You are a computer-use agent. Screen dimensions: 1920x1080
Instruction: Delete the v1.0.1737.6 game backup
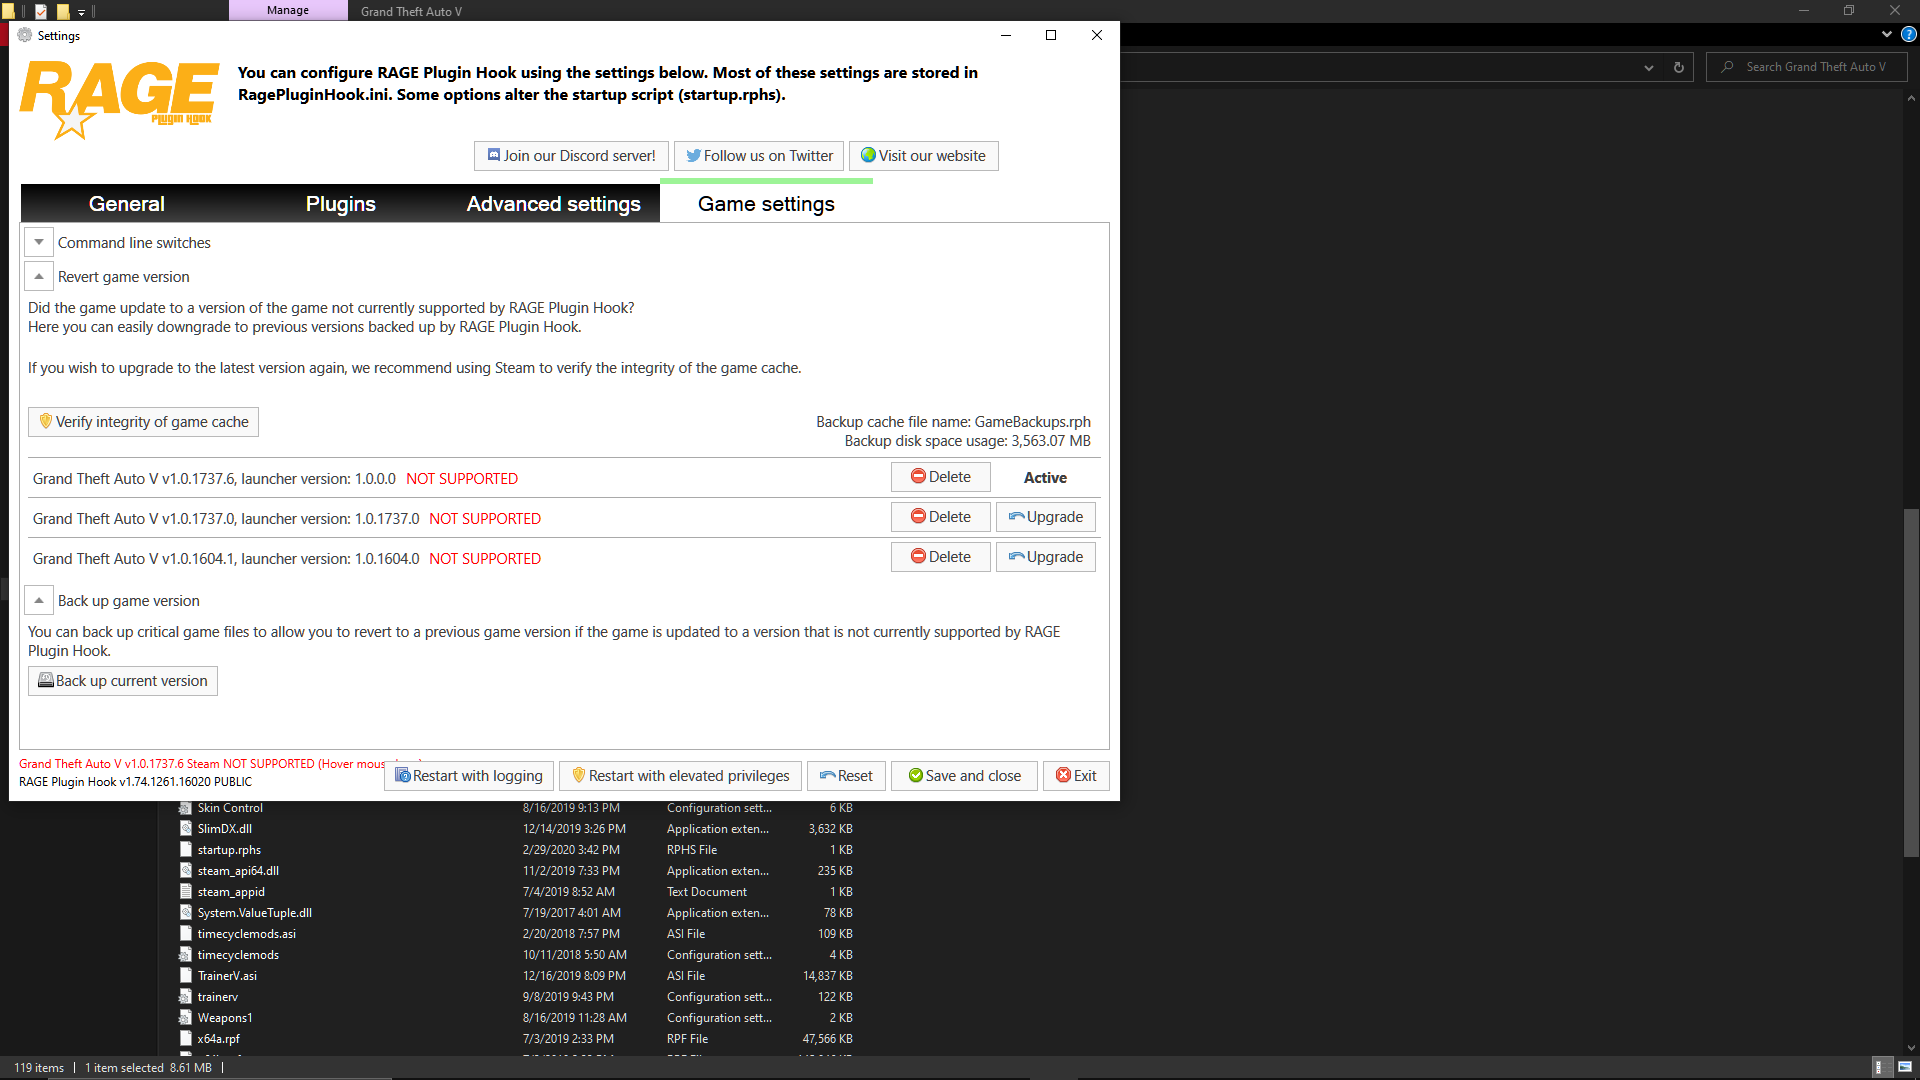pos(940,477)
